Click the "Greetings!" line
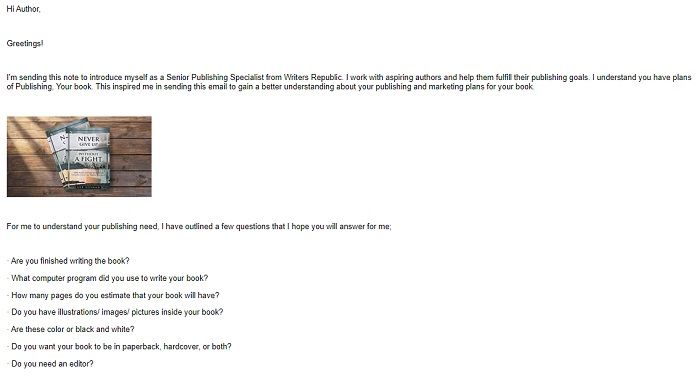The width and height of the screenshot is (700, 377). pos(25,43)
